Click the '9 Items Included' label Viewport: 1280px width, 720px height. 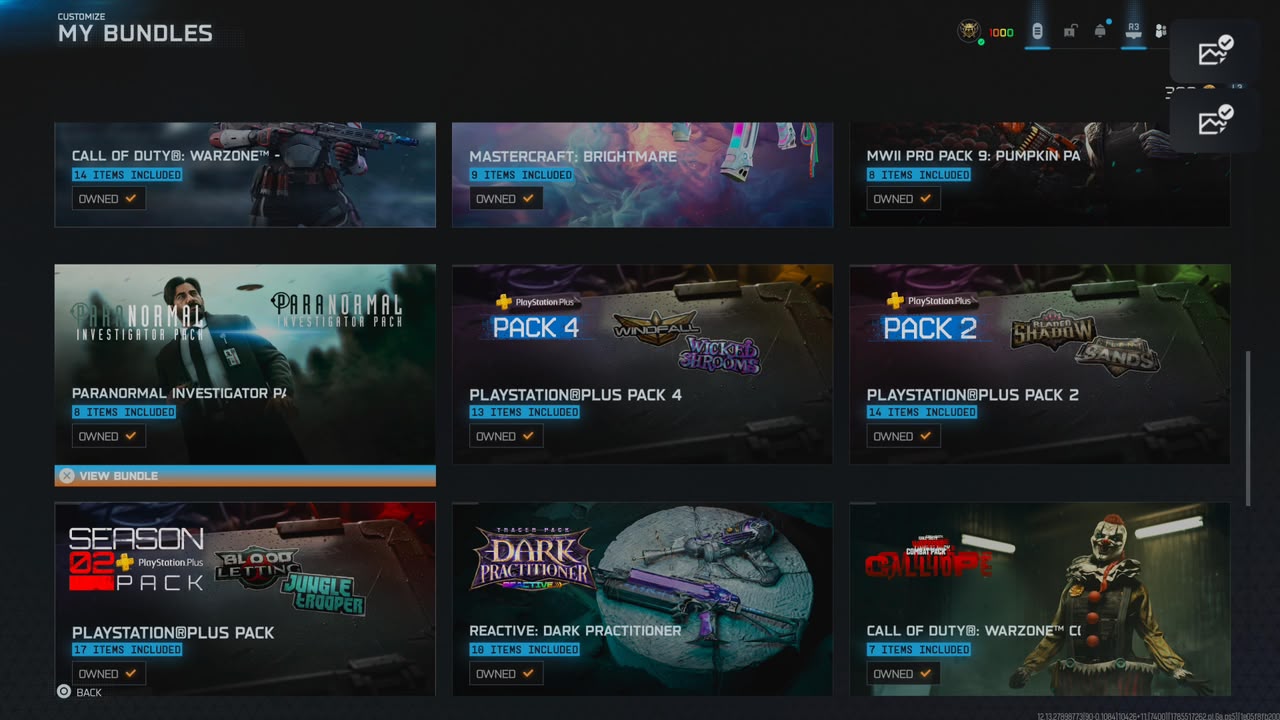523,175
